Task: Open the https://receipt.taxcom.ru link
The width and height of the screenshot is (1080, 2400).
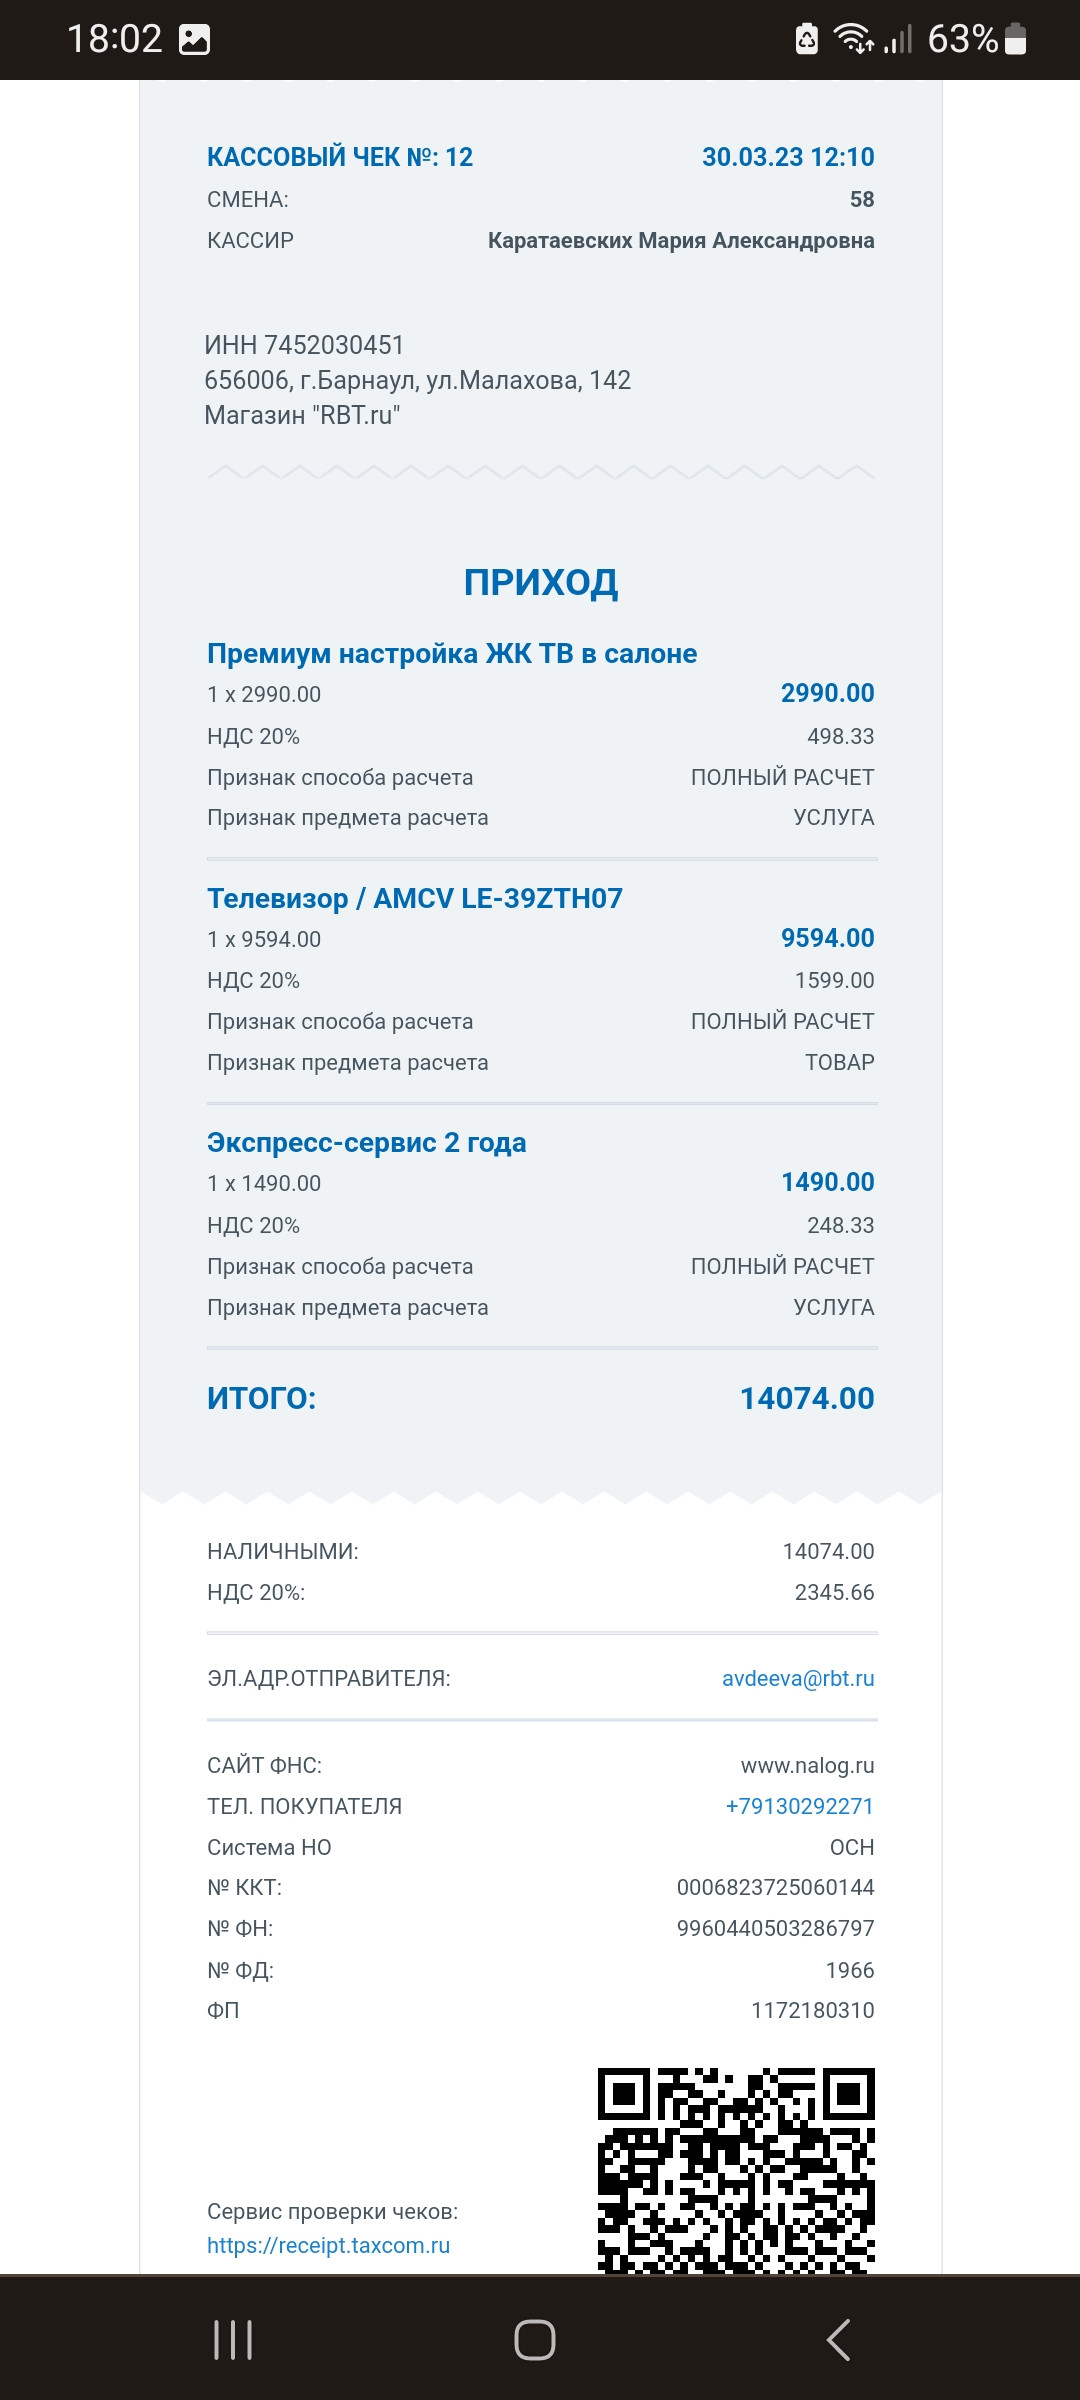Action: click(x=328, y=2245)
